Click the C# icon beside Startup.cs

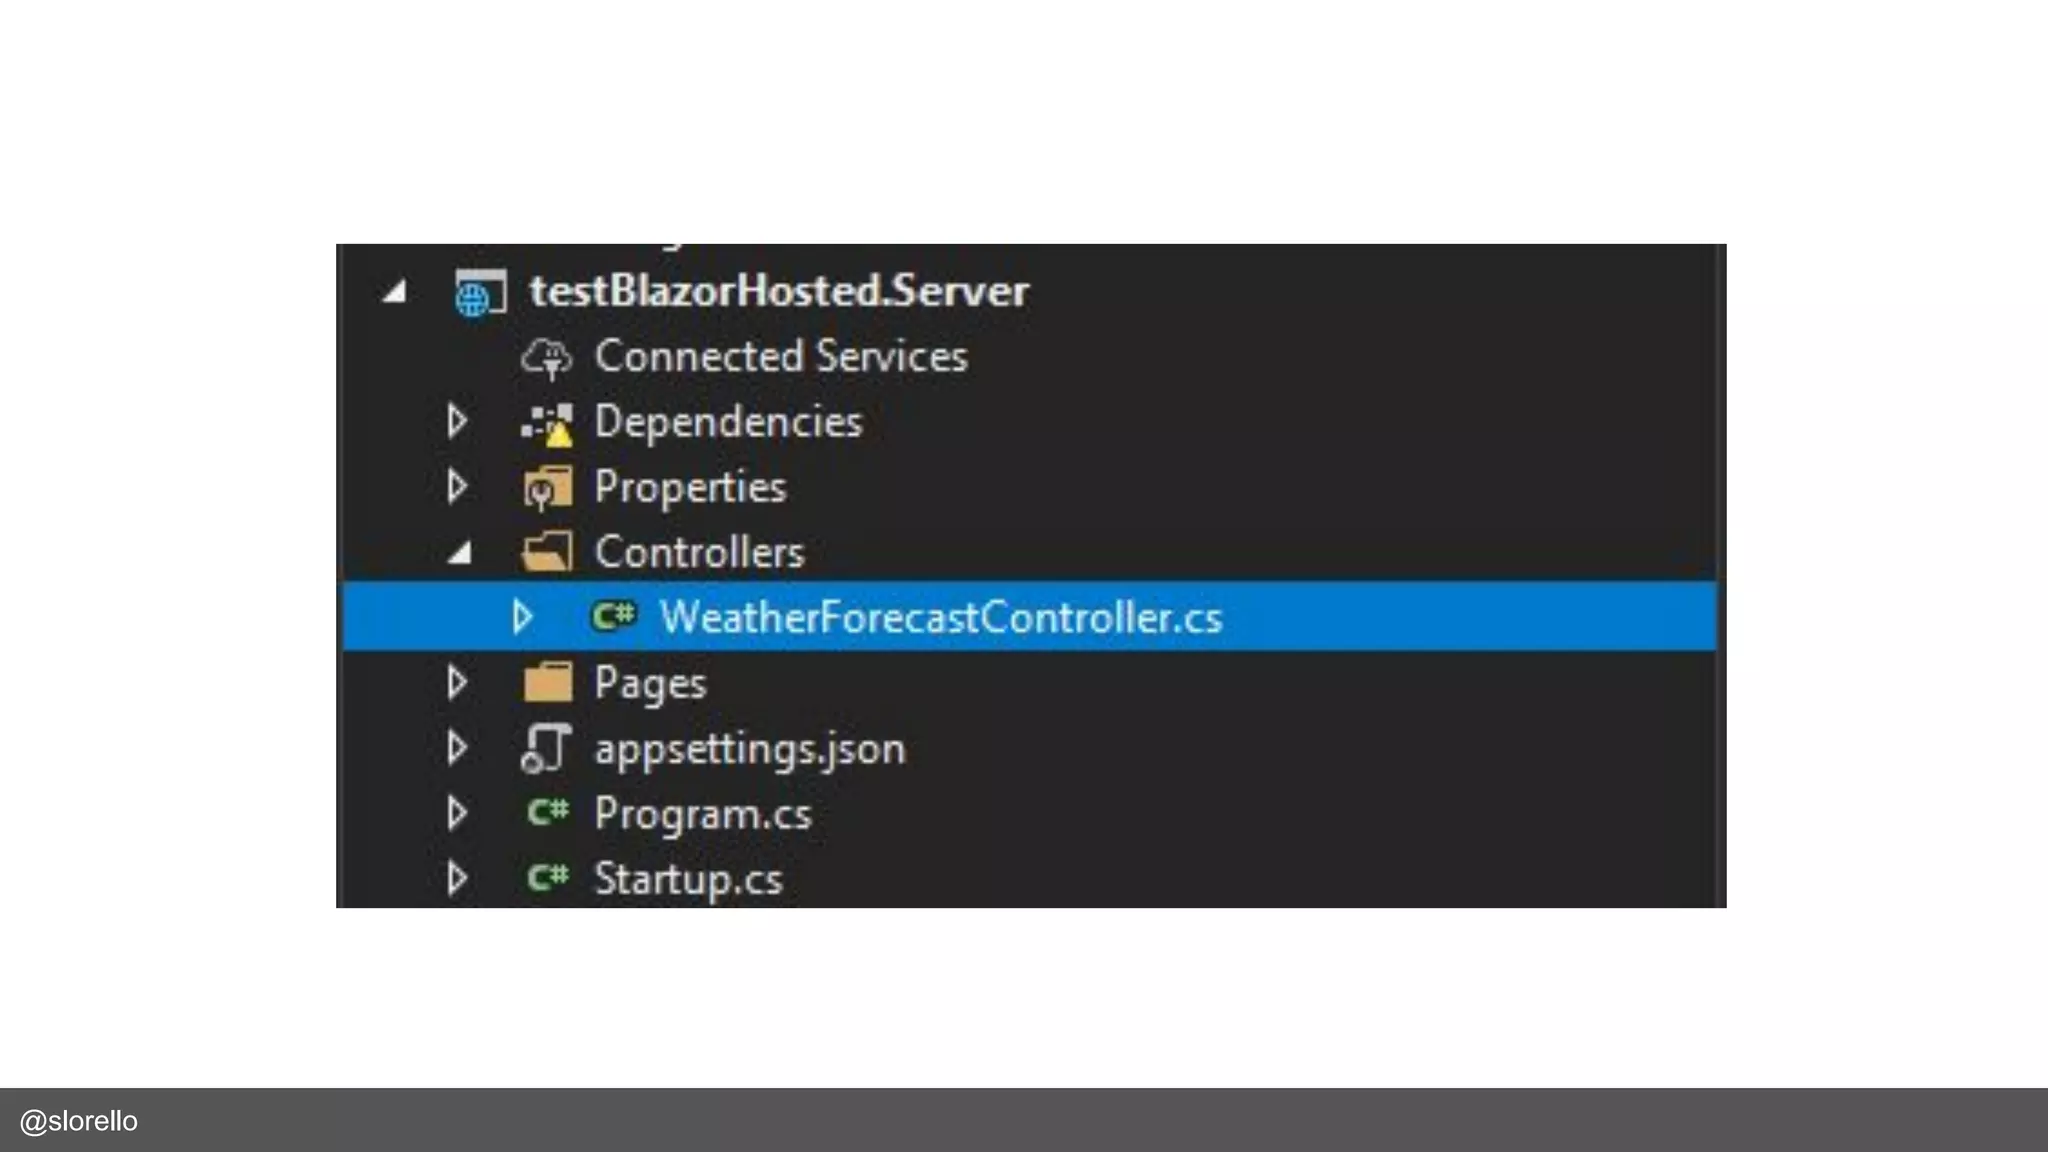(548, 878)
